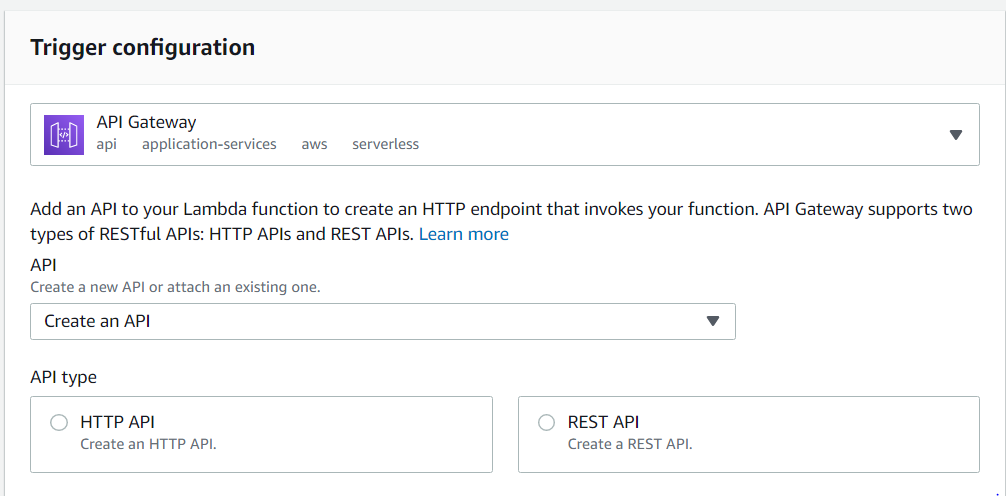The image size is (1006, 496).
Task: Click the 'application-services' tag
Action: coord(209,144)
